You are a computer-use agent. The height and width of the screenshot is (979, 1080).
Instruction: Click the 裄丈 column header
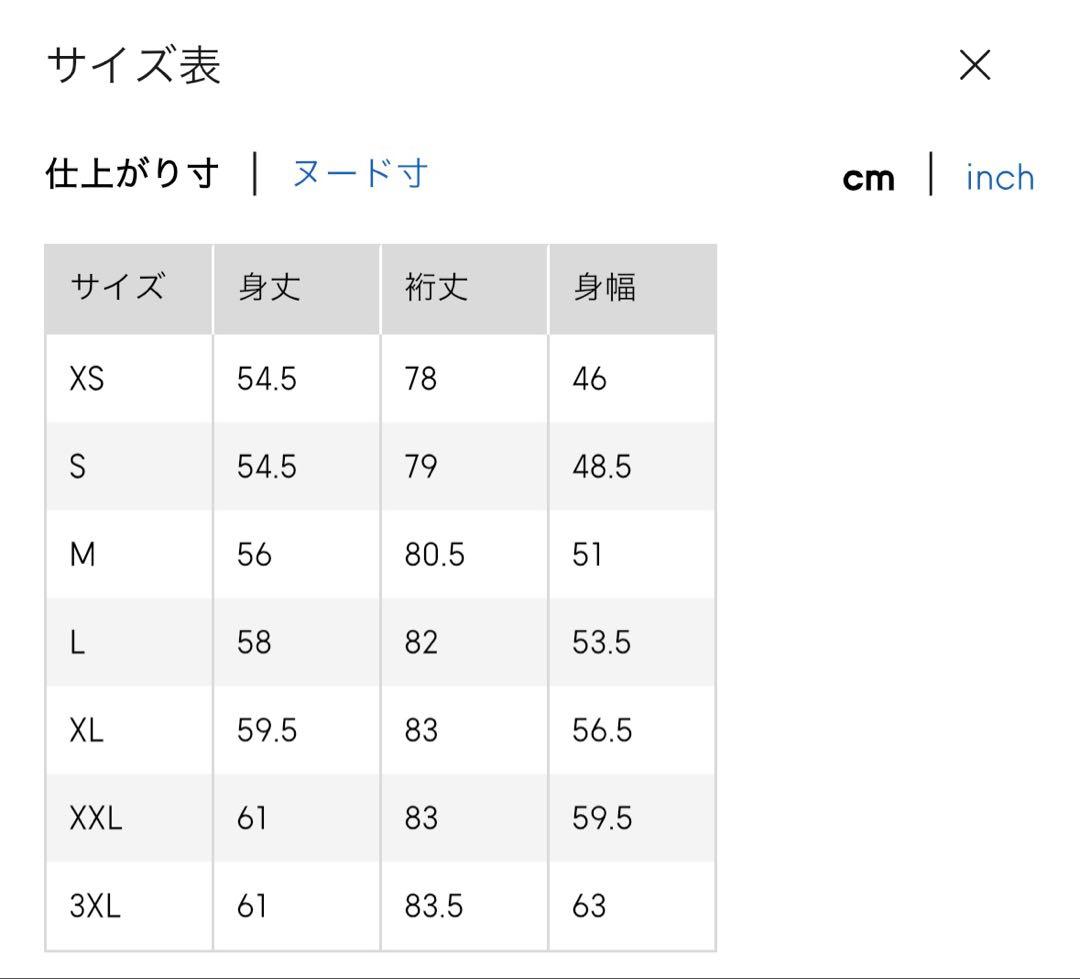click(436, 288)
